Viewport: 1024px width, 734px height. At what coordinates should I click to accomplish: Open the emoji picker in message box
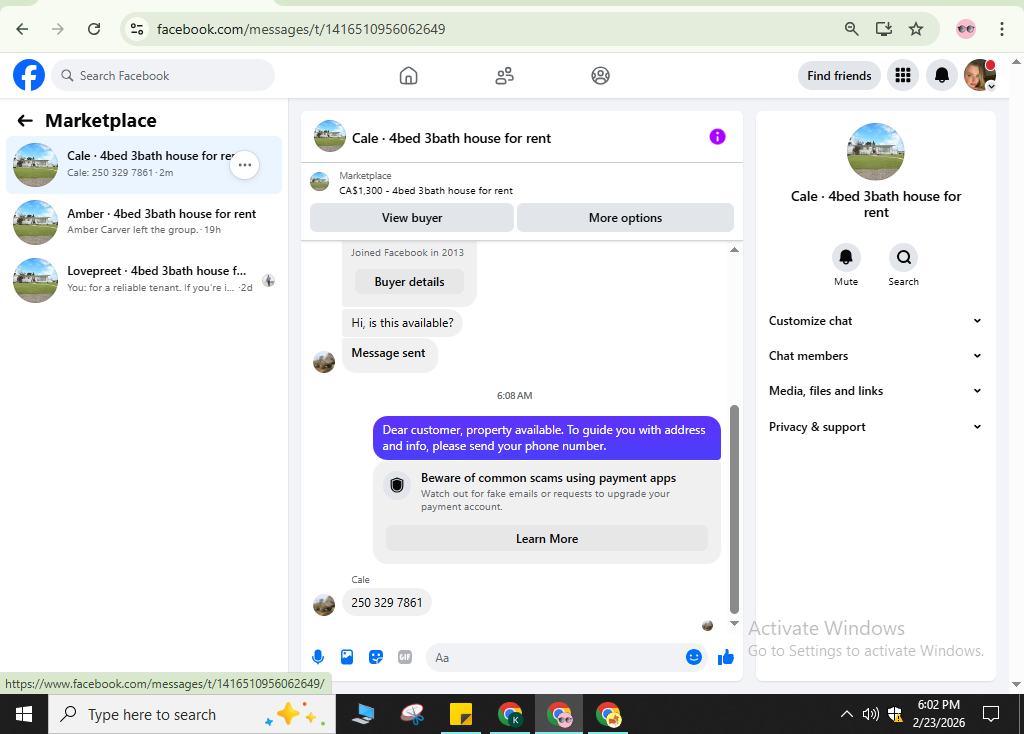(694, 657)
